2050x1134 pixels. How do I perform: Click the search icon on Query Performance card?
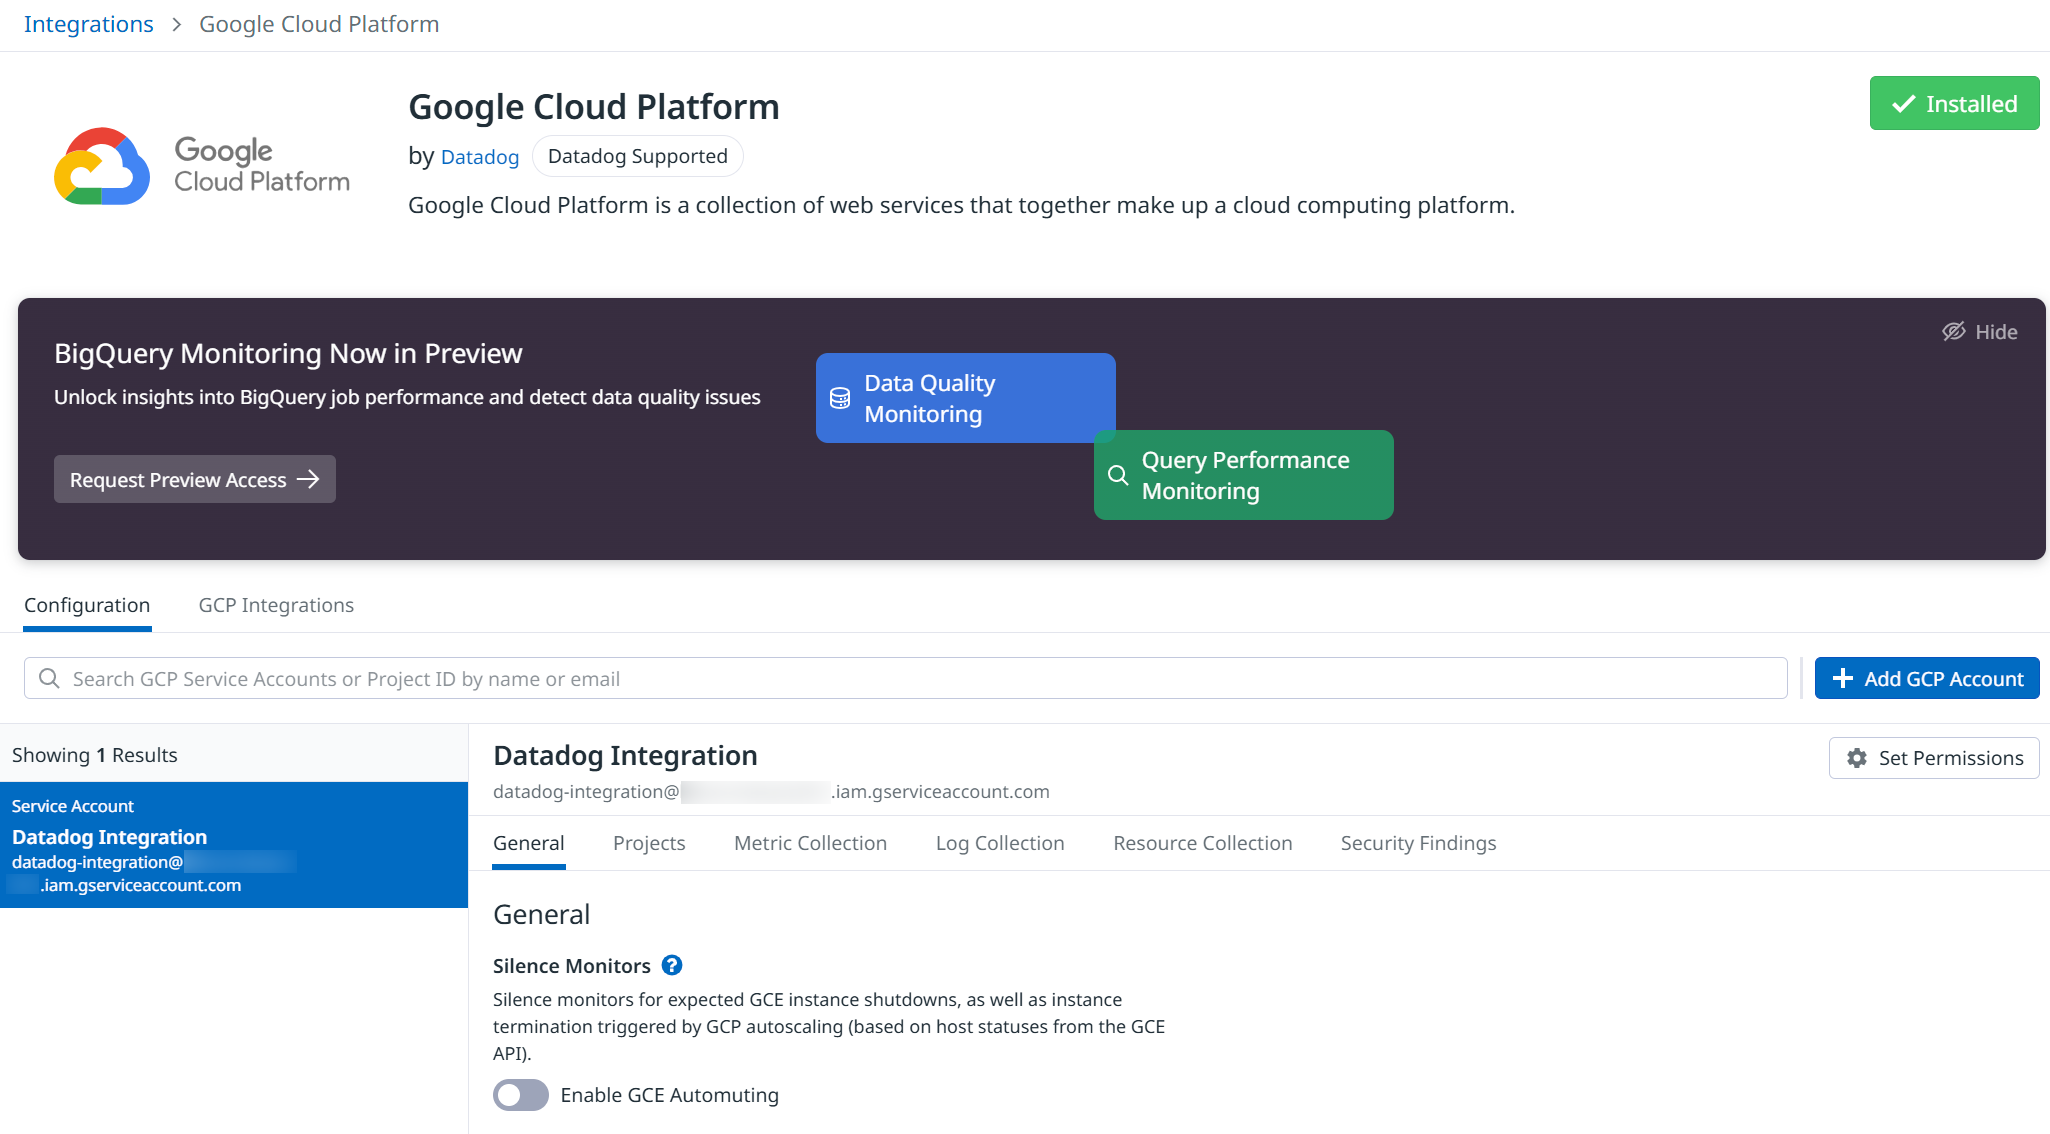pos(1118,475)
